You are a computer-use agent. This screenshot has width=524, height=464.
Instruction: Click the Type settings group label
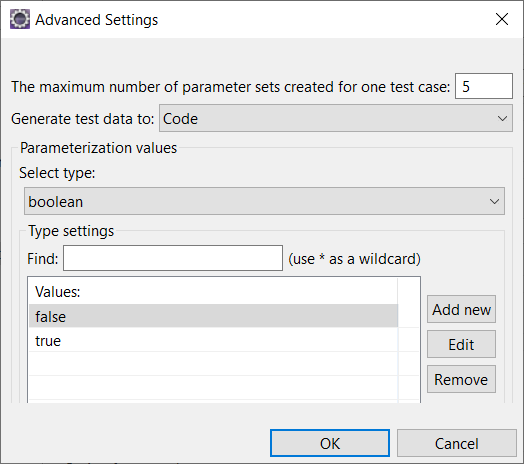pyautogui.click(x=71, y=231)
